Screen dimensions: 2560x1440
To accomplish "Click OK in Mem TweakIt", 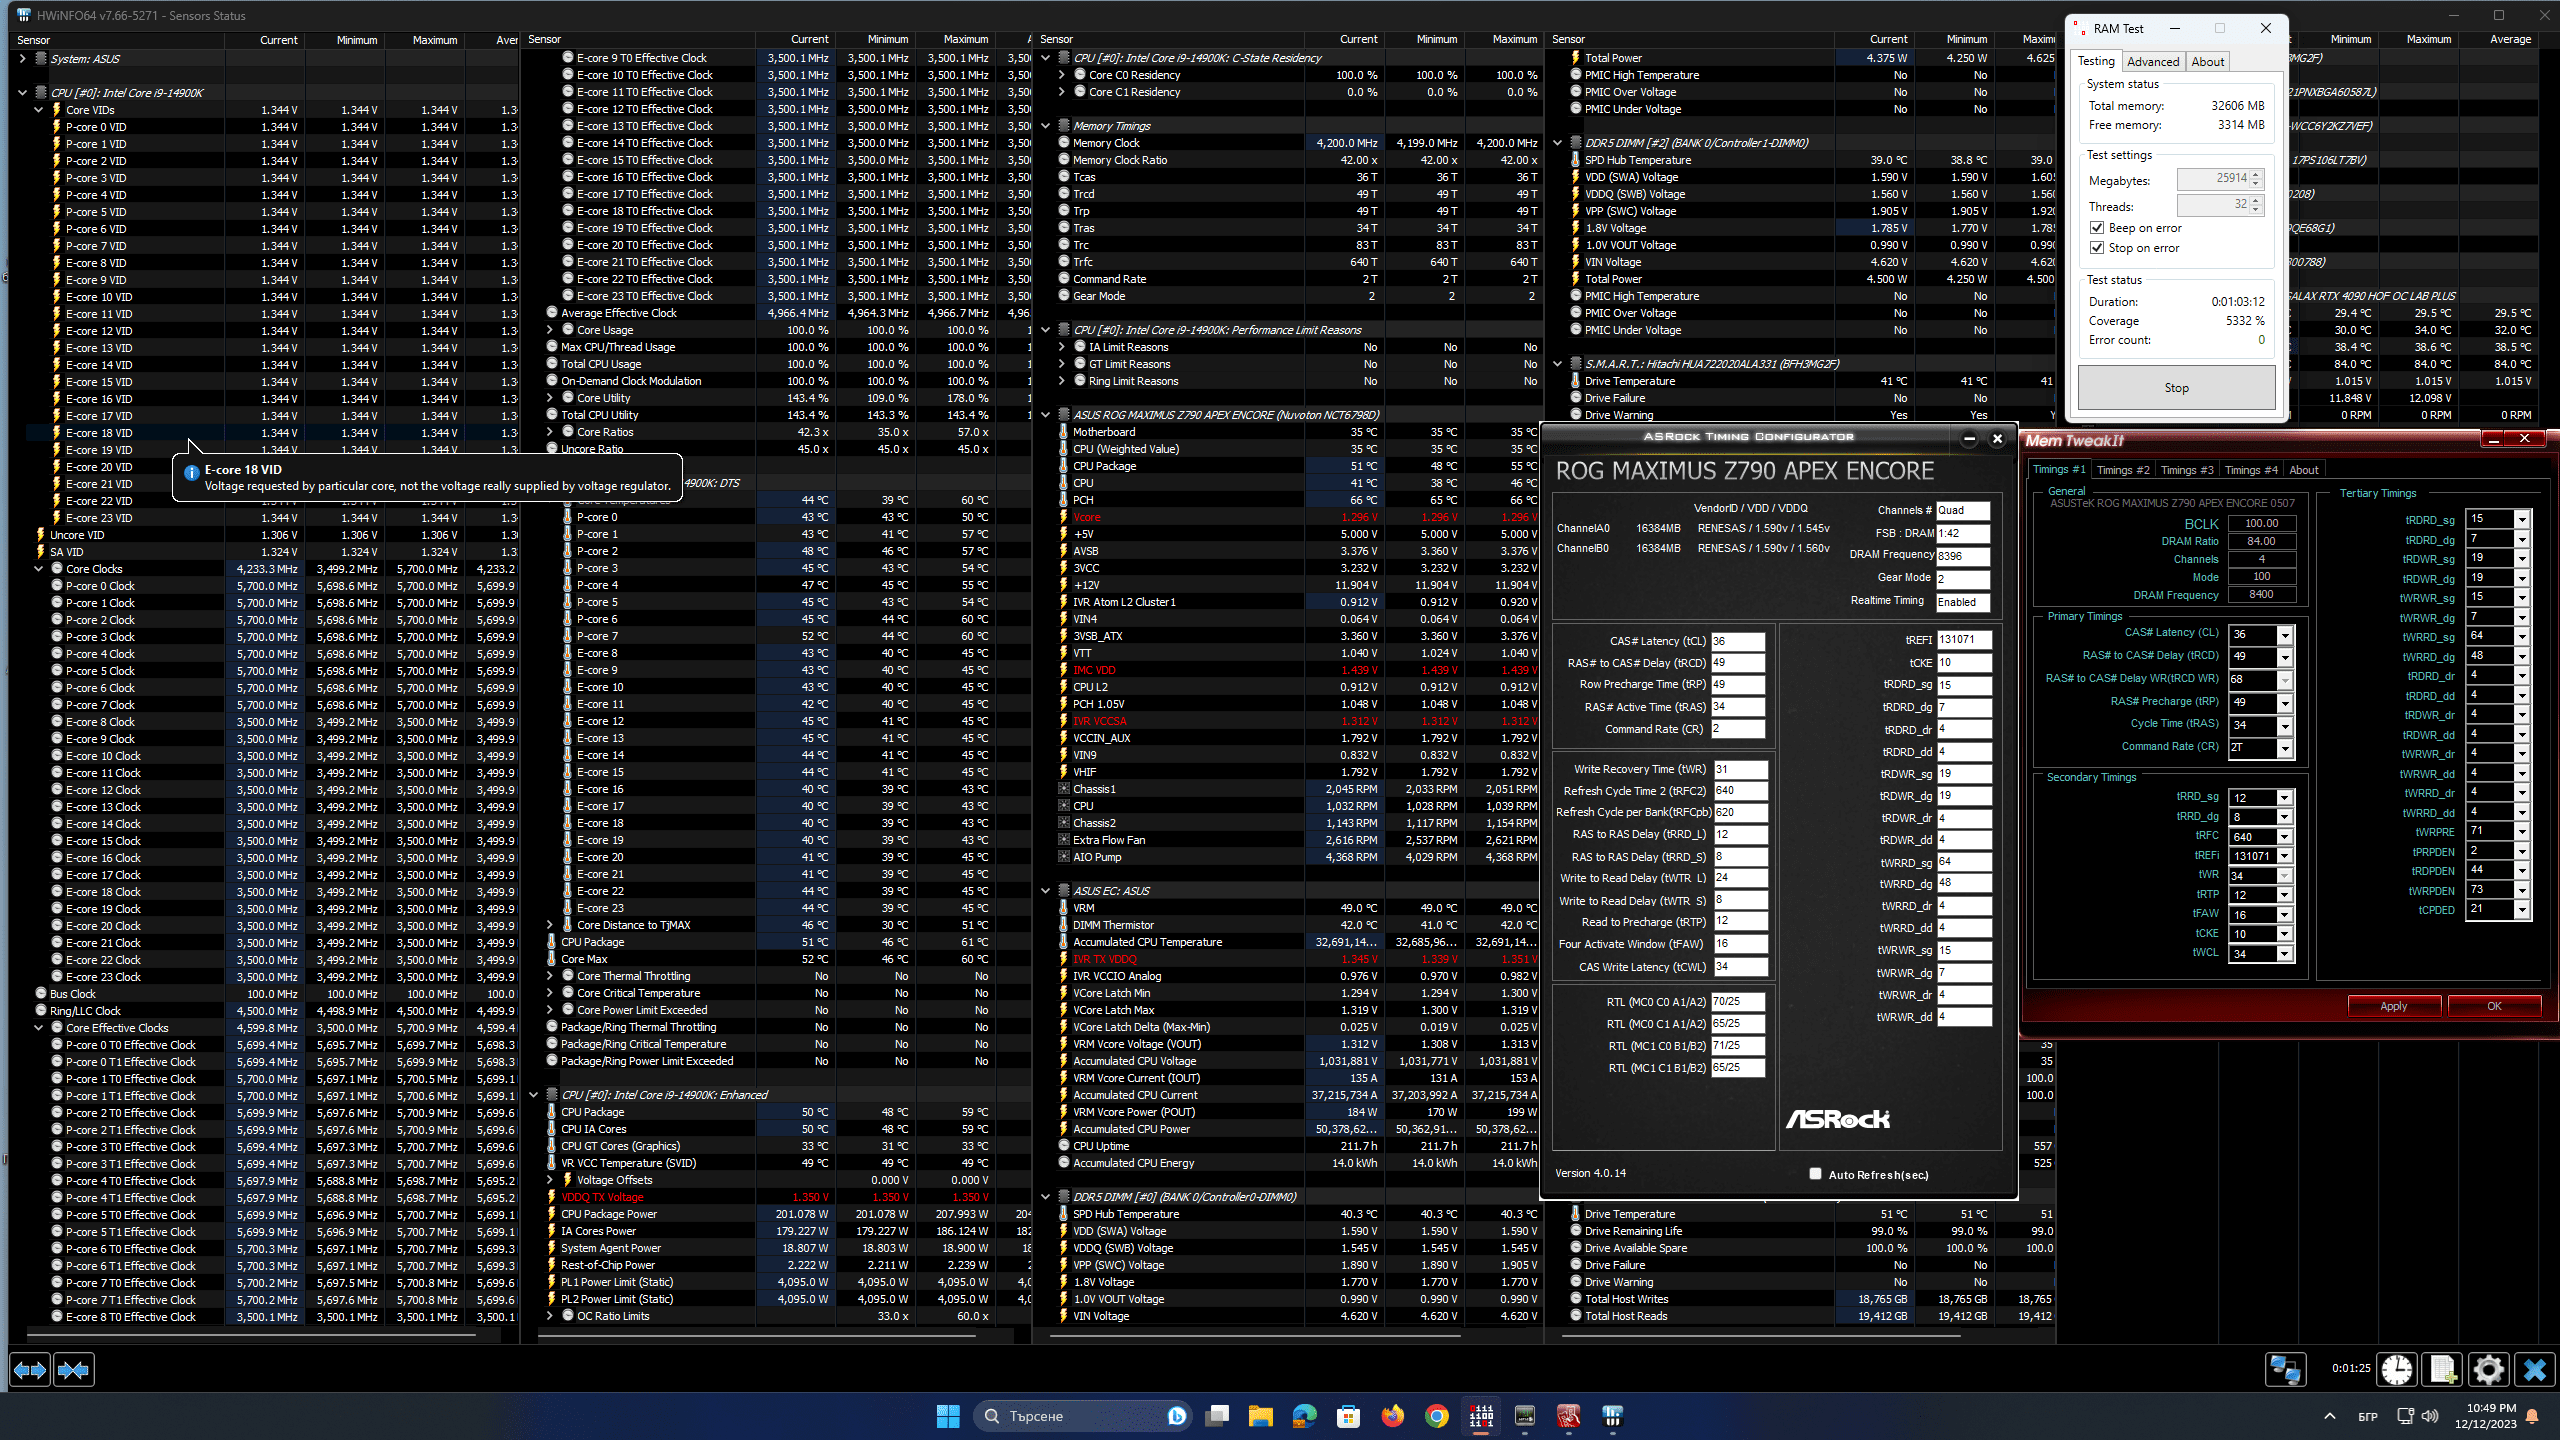I will [2494, 1006].
